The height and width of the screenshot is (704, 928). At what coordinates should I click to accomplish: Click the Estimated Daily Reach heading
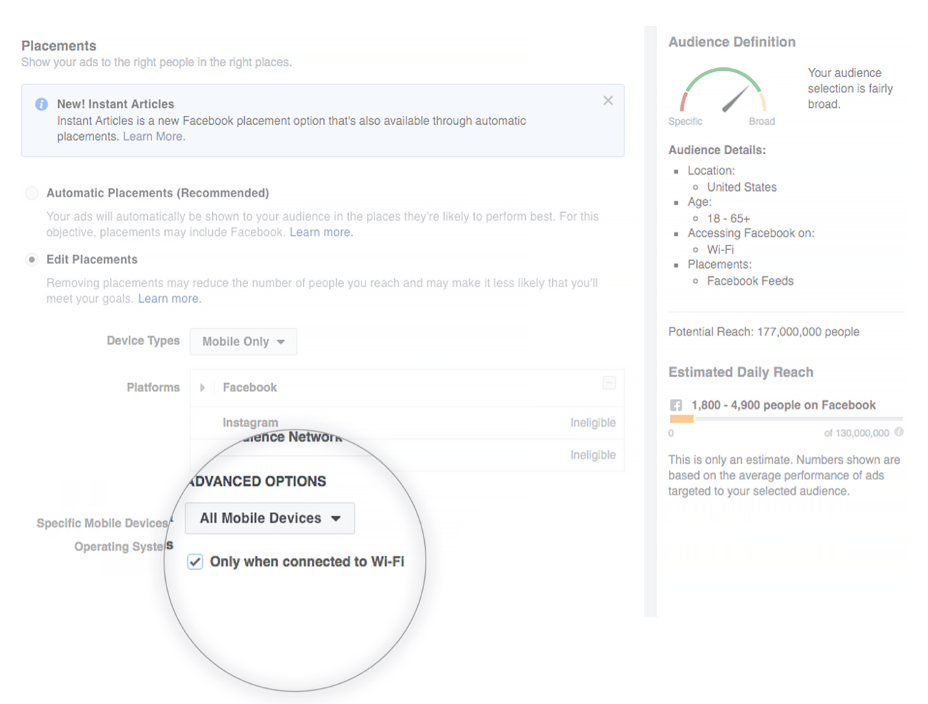click(741, 372)
